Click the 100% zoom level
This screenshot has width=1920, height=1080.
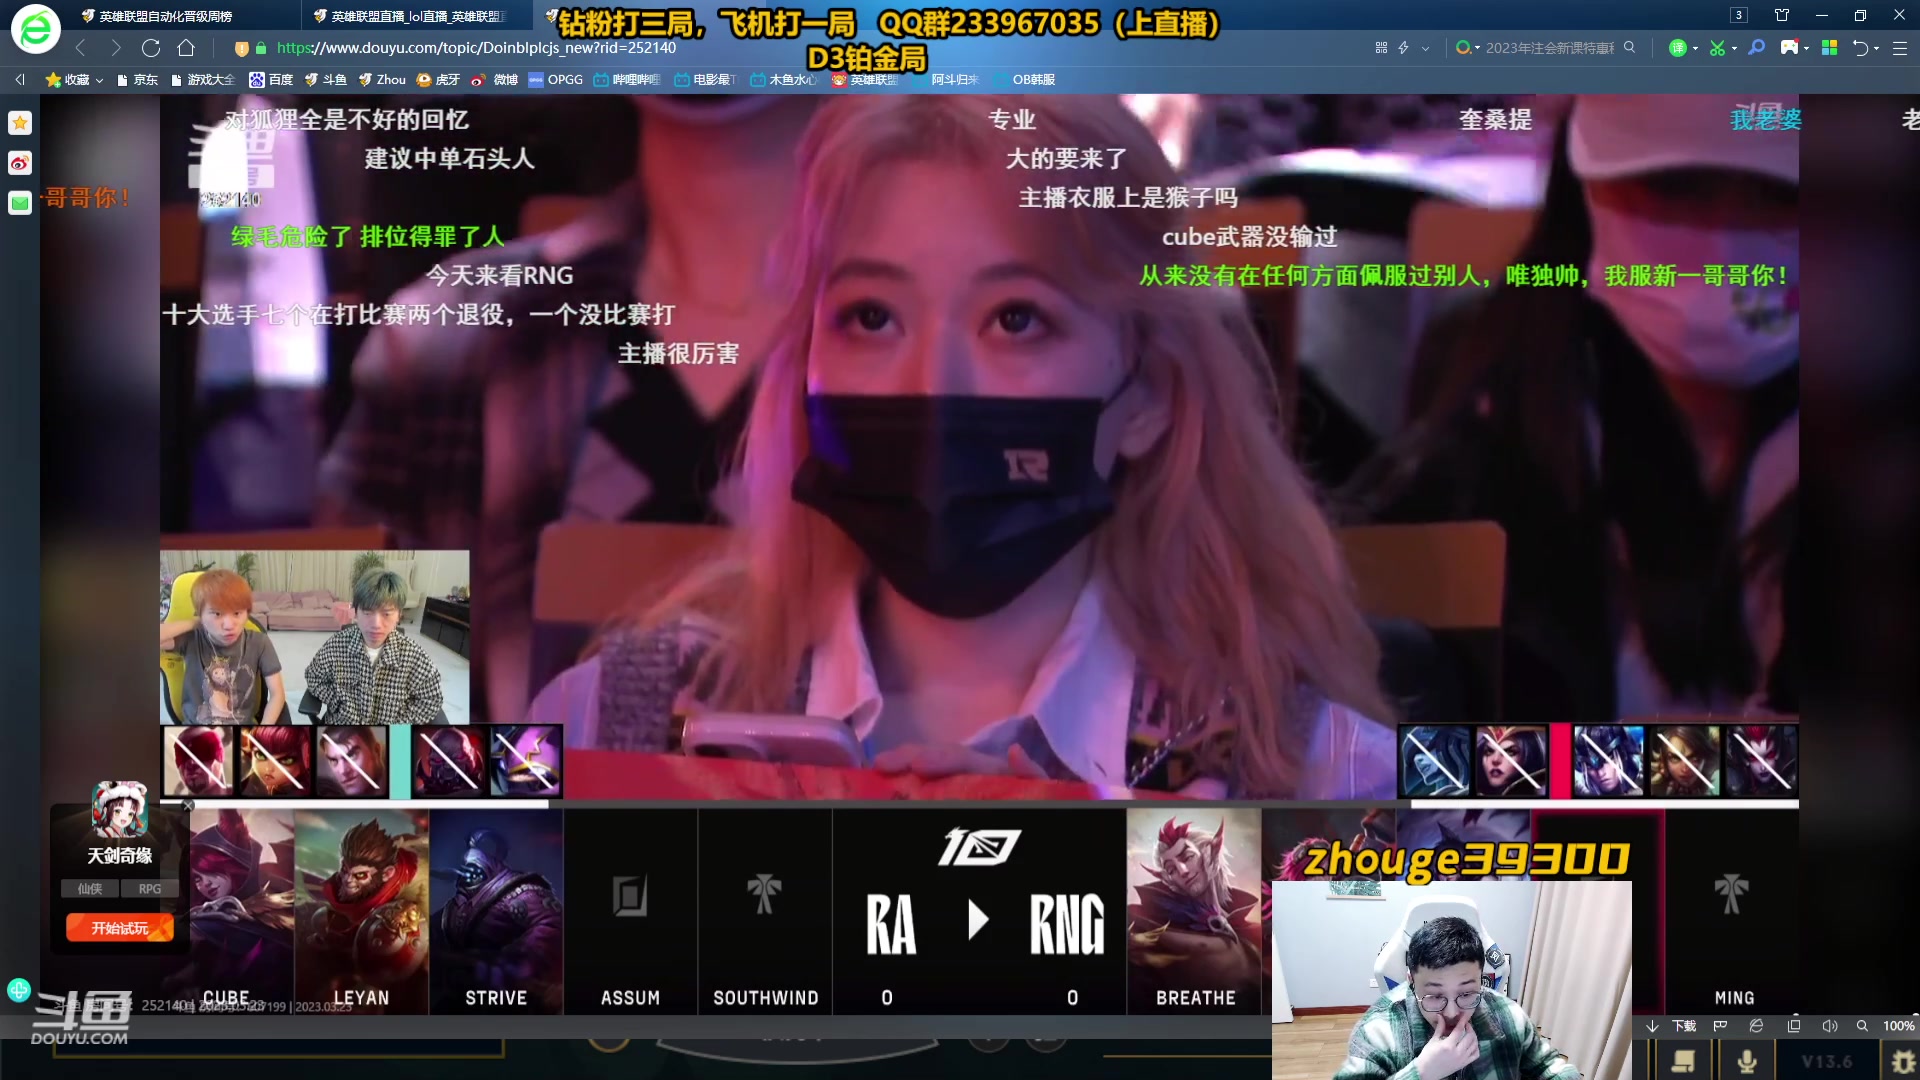(x=1898, y=1026)
